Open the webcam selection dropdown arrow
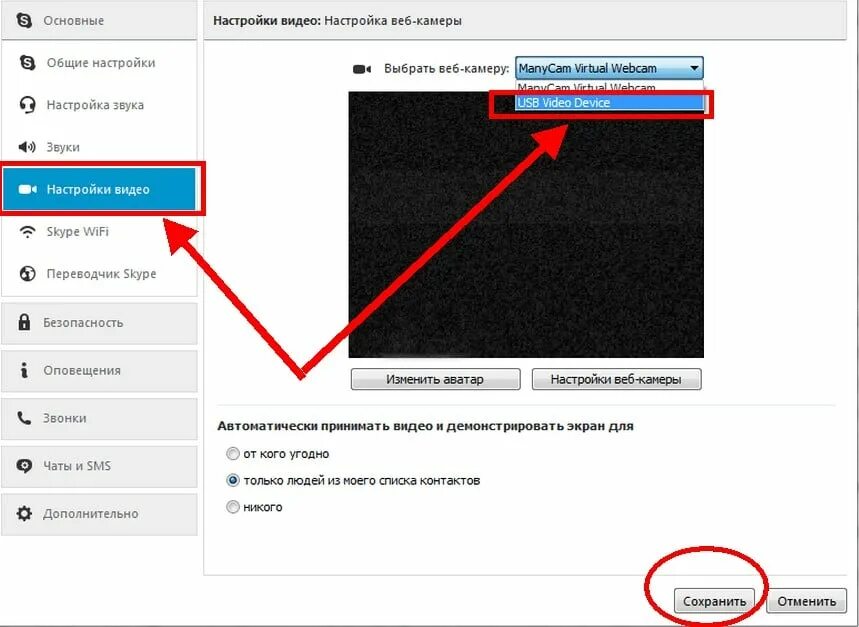 click(x=694, y=68)
